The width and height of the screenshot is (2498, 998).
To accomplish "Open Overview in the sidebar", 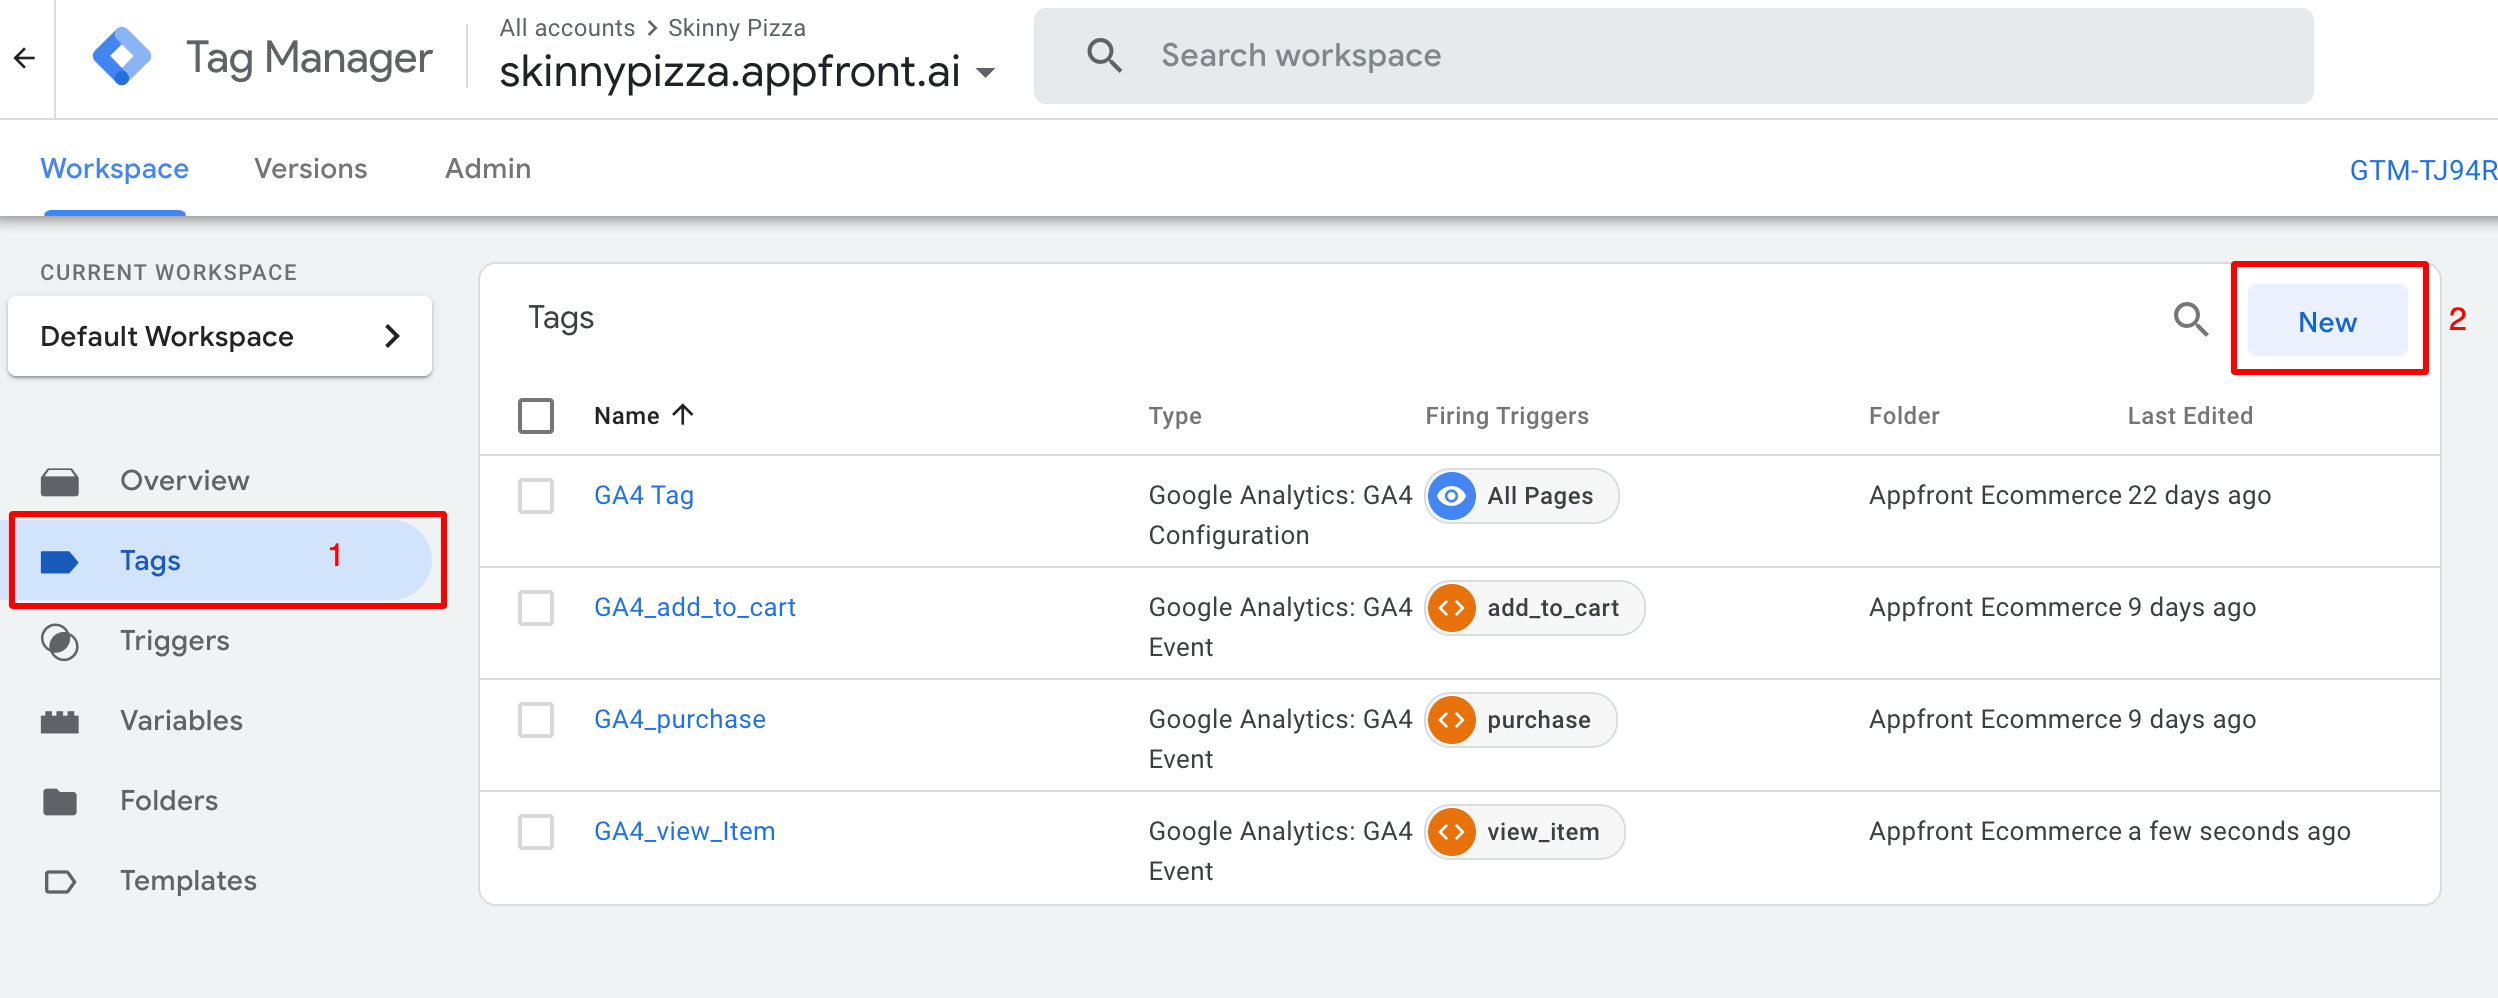I will [x=185, y=481].
